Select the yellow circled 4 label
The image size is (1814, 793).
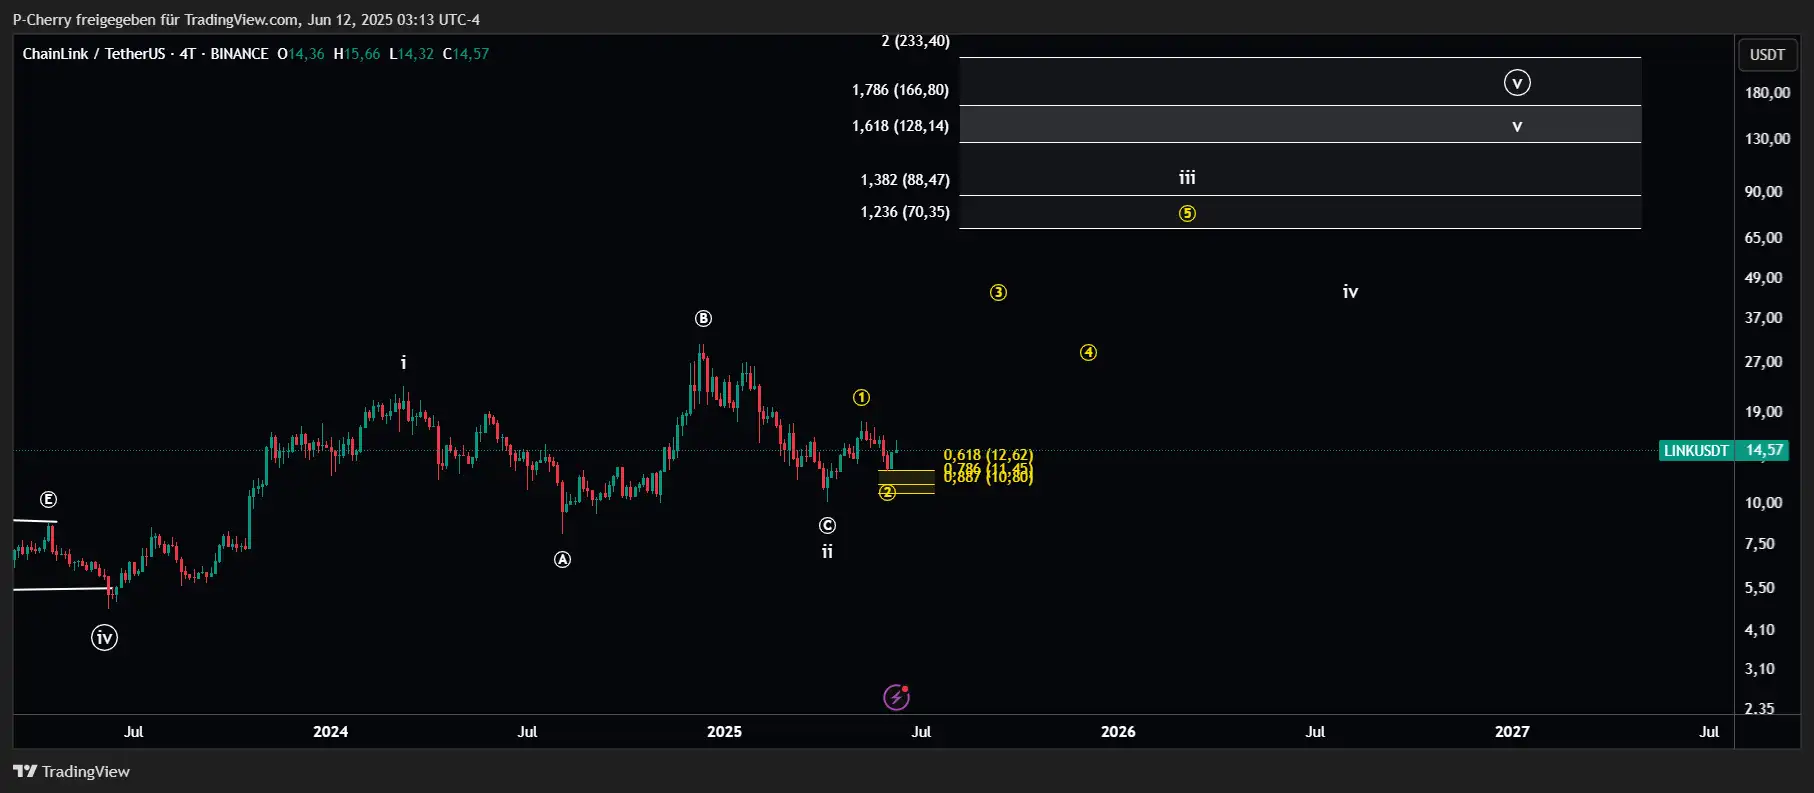[1088, 352]
